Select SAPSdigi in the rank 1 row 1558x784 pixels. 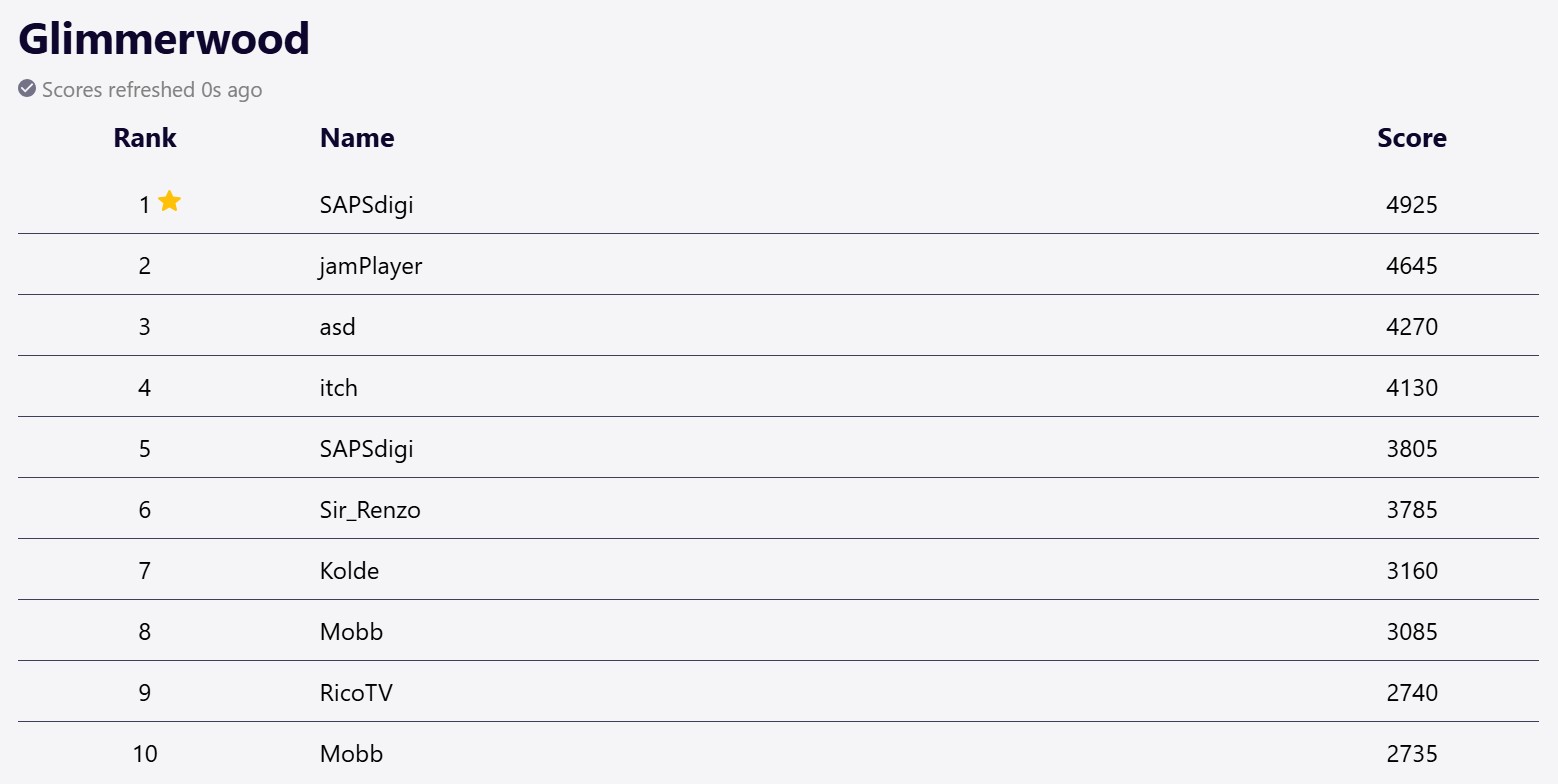coord(366,205)
